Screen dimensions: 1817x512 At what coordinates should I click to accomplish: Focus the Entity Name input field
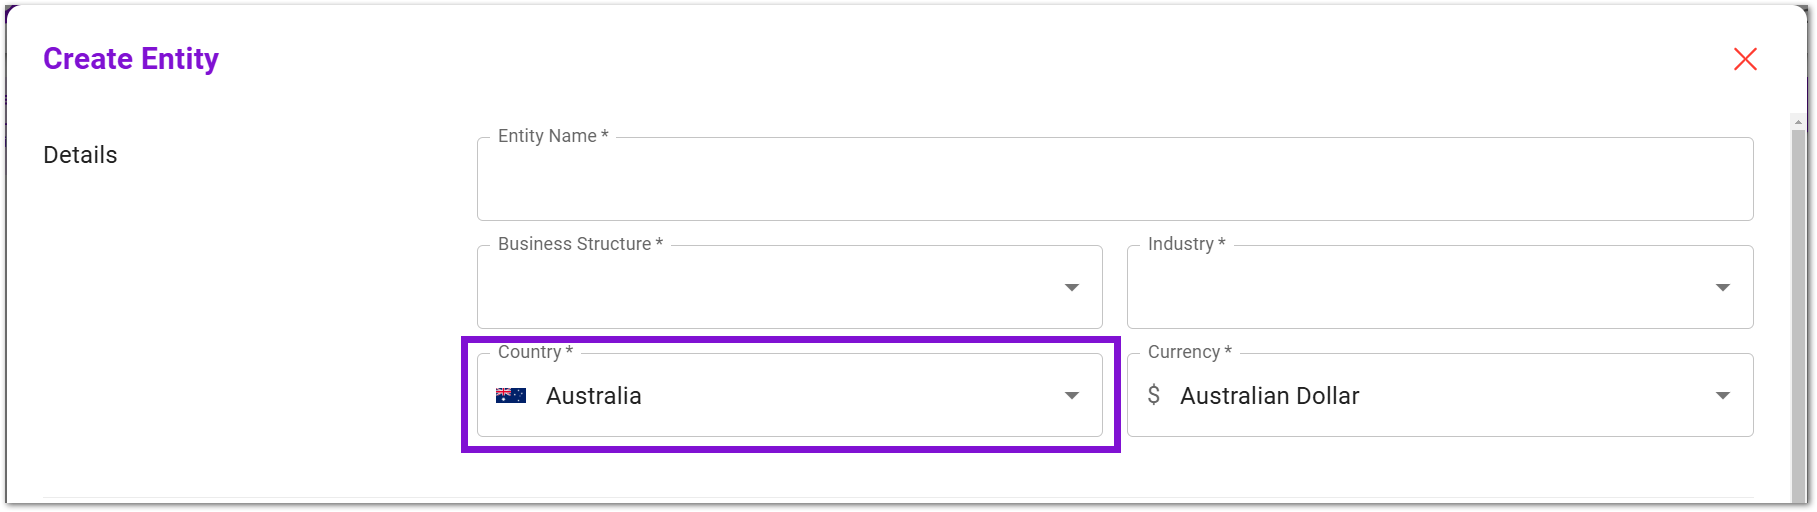click(1115, 179)
